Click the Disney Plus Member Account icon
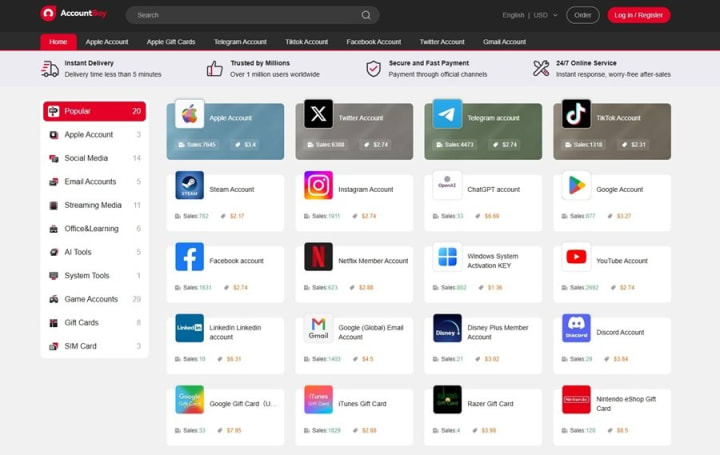Screen dimensions: 720x455 pos(447,328)
